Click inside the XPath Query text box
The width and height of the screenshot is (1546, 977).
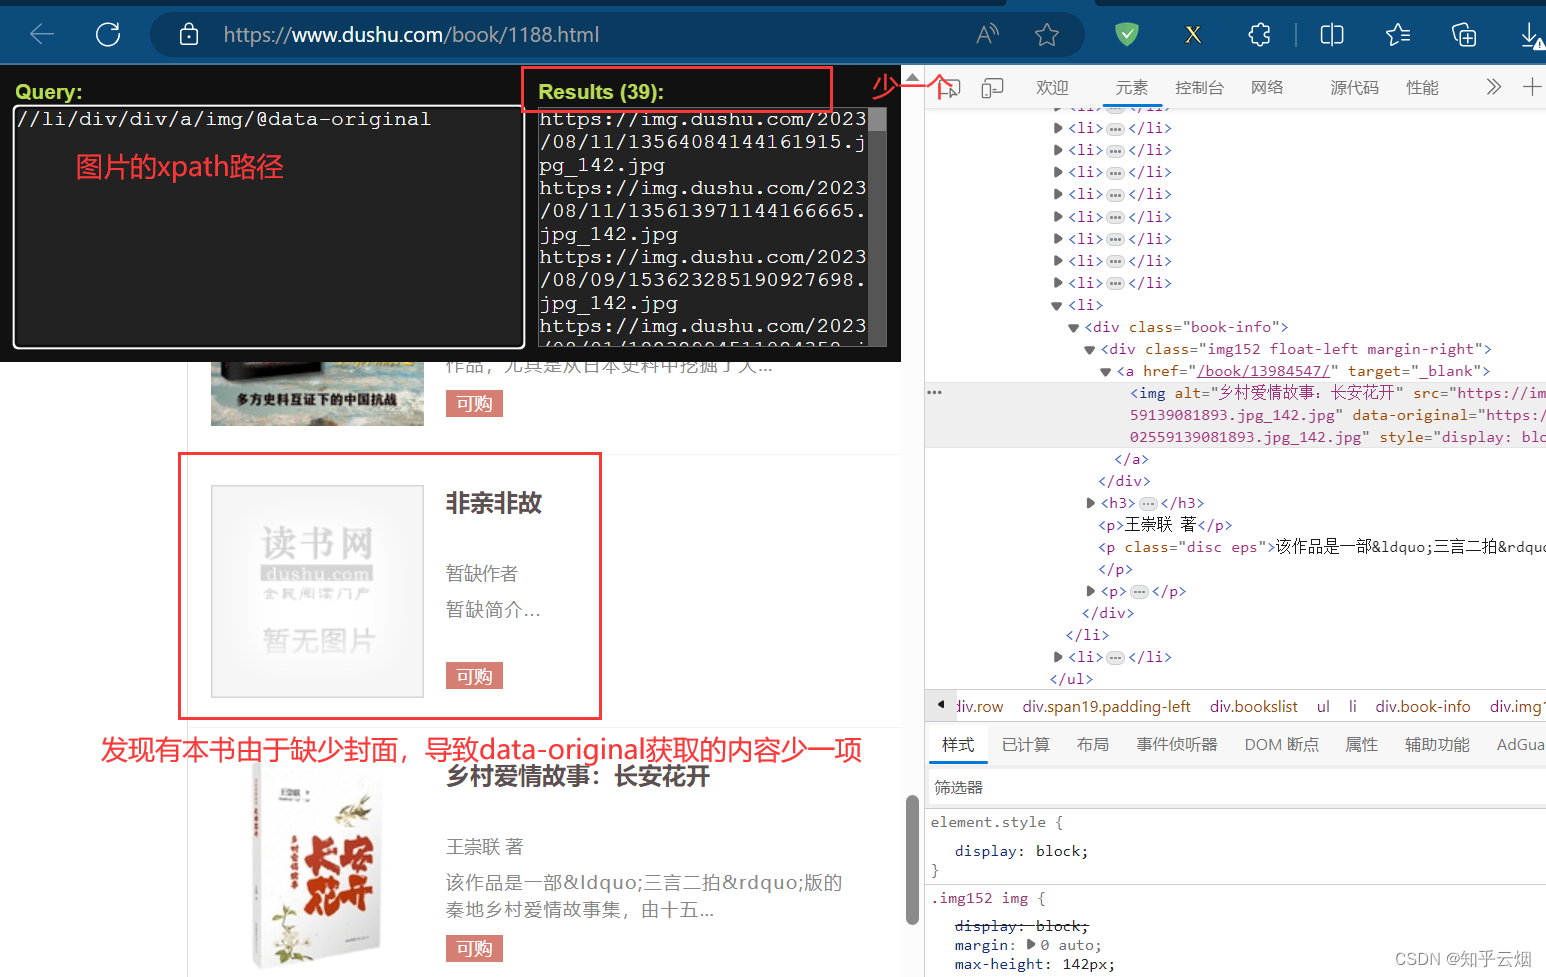[x=268, y=226]
